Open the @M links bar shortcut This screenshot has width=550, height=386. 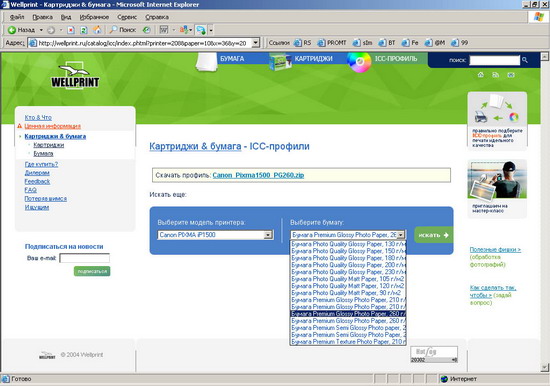(x=435, y=43)
